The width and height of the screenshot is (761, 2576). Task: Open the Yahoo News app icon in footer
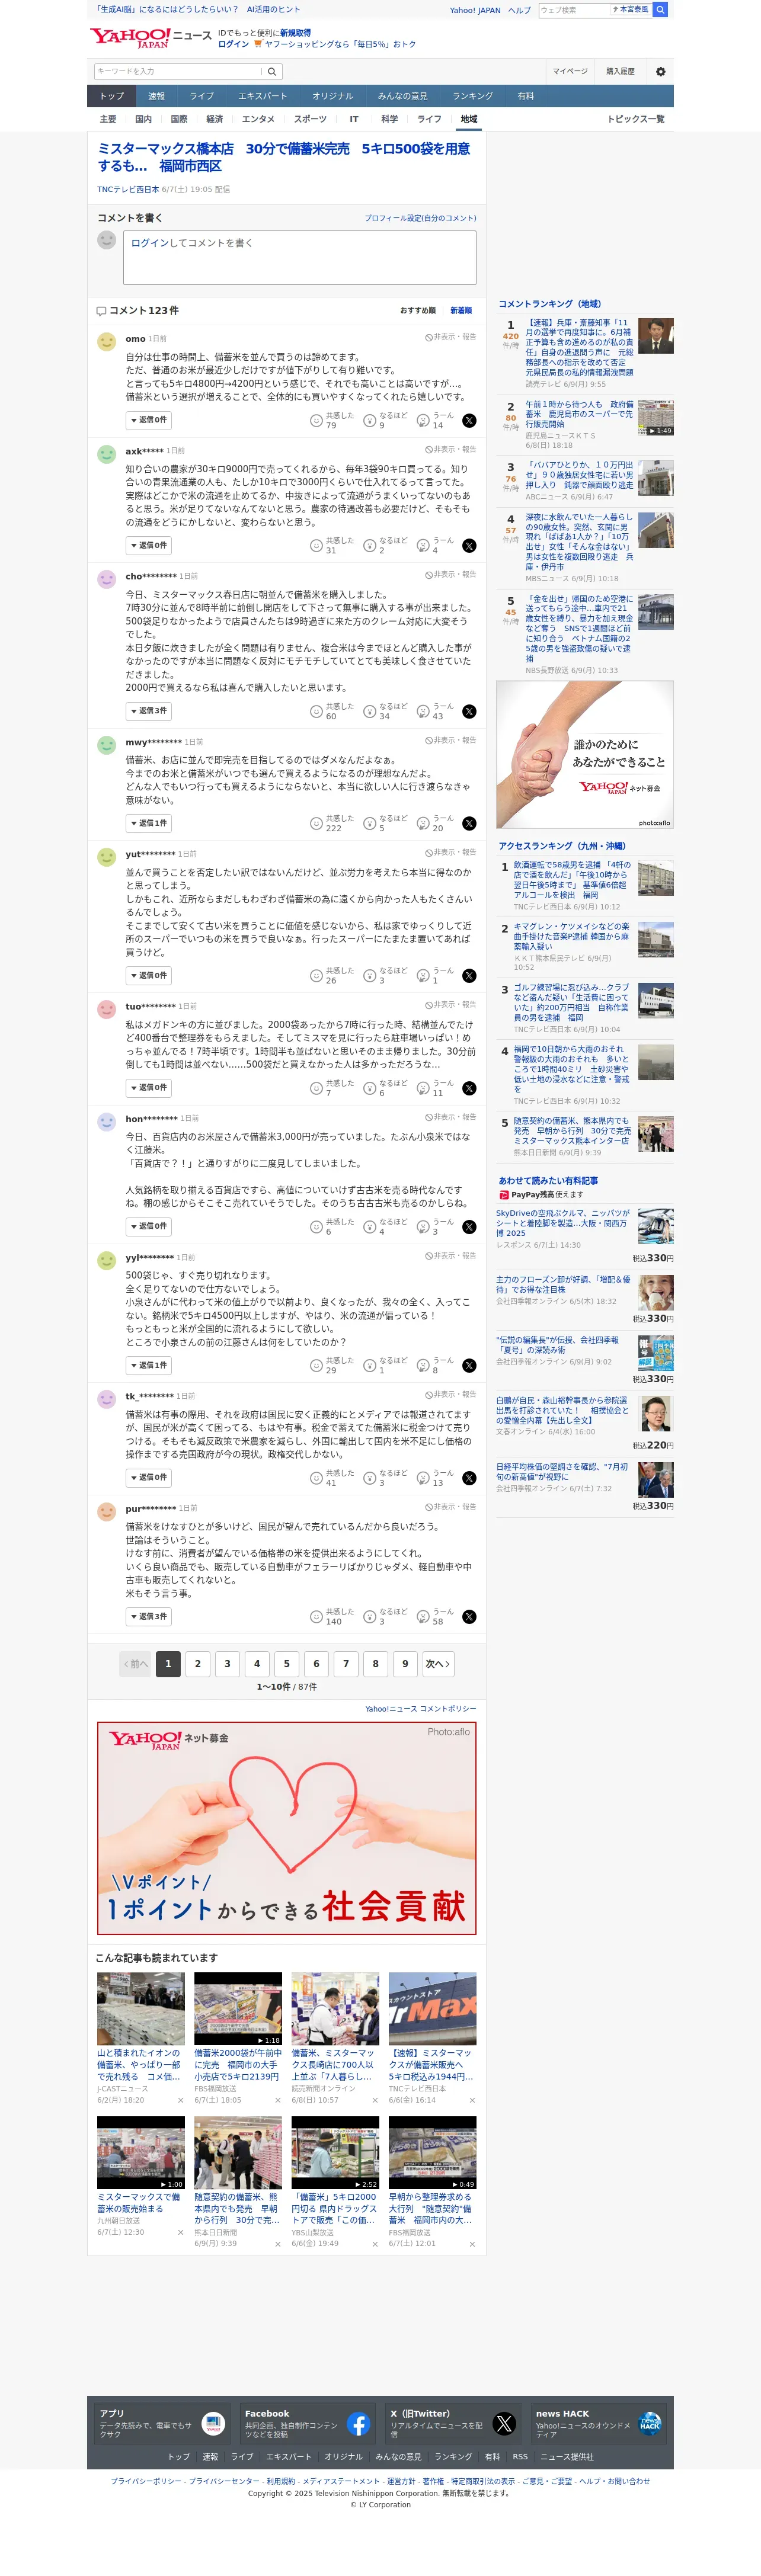point(213,2423)
